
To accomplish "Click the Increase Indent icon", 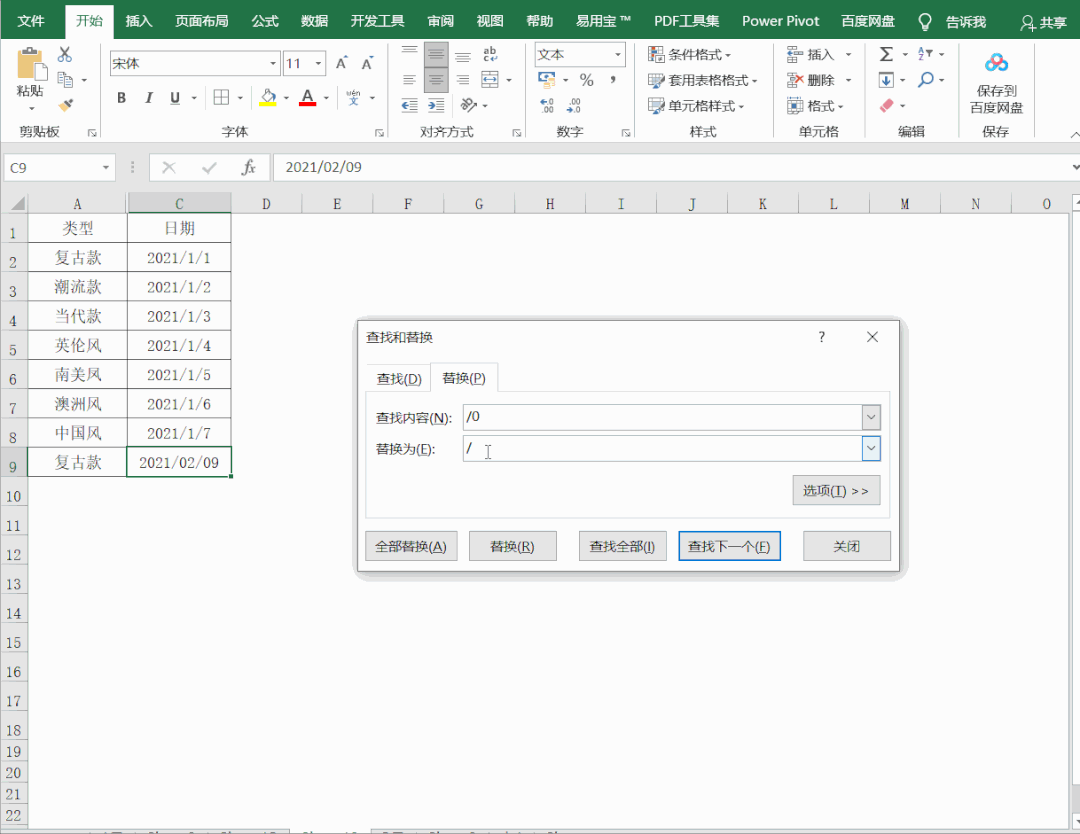I will point(436,105).
